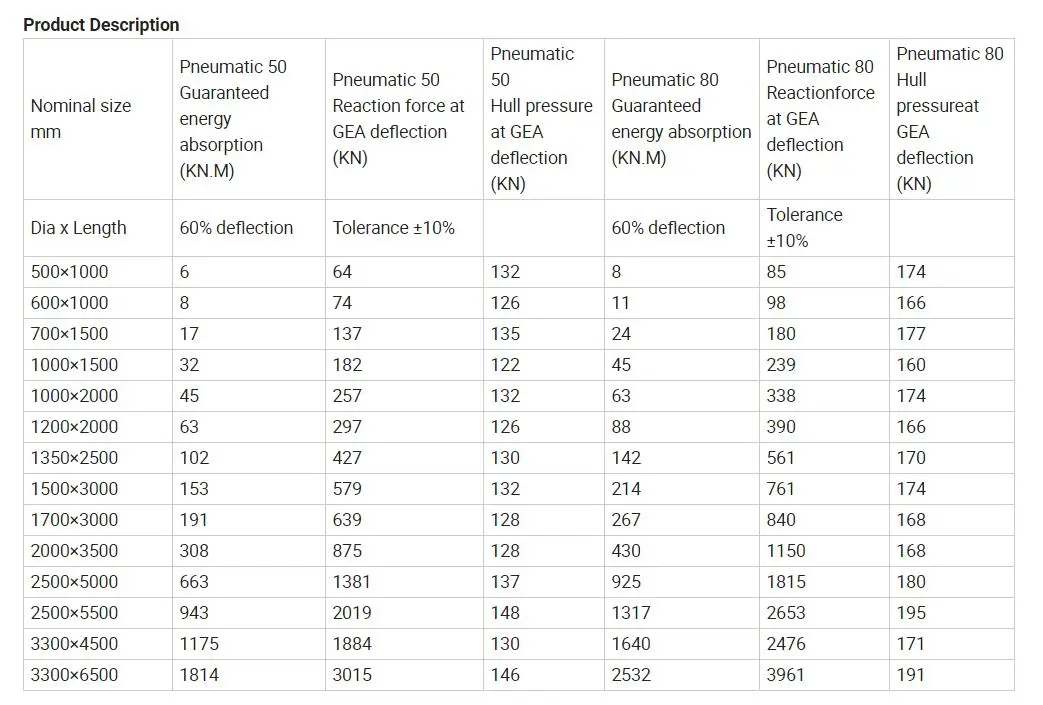Click the 2532 energy absorption value

pos(631,675)
